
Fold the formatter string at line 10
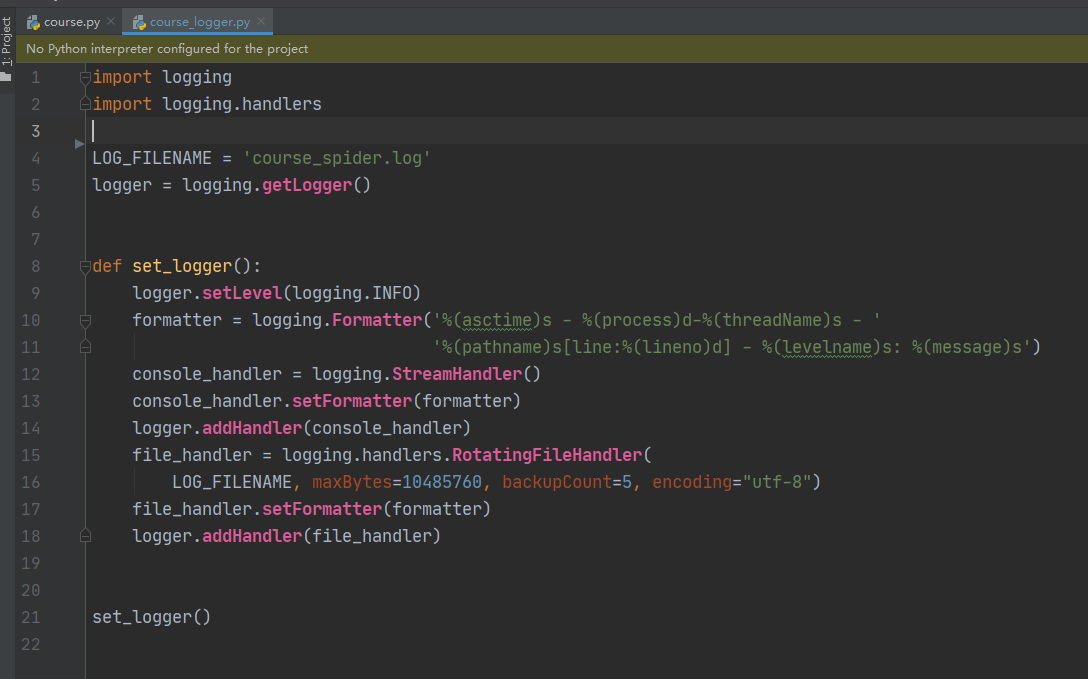[85, 320]
